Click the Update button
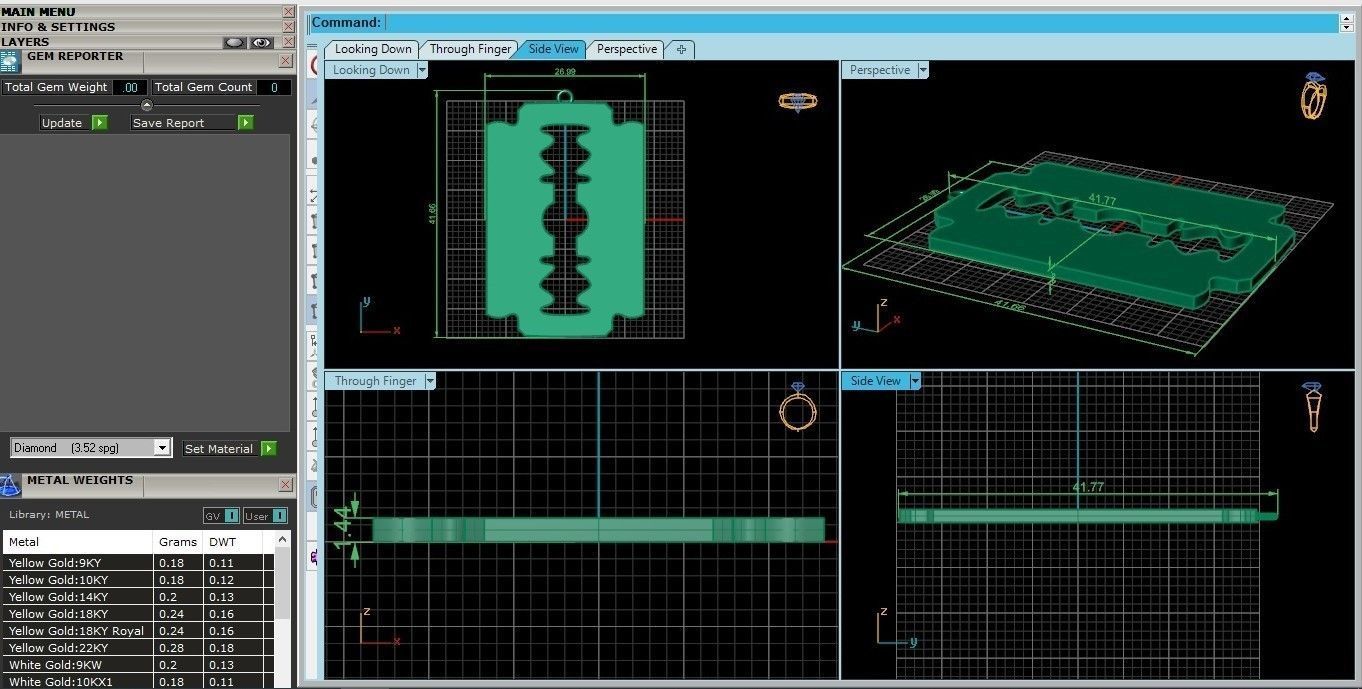The width and height of the screenshot is (1362, 689). [73, 123]
